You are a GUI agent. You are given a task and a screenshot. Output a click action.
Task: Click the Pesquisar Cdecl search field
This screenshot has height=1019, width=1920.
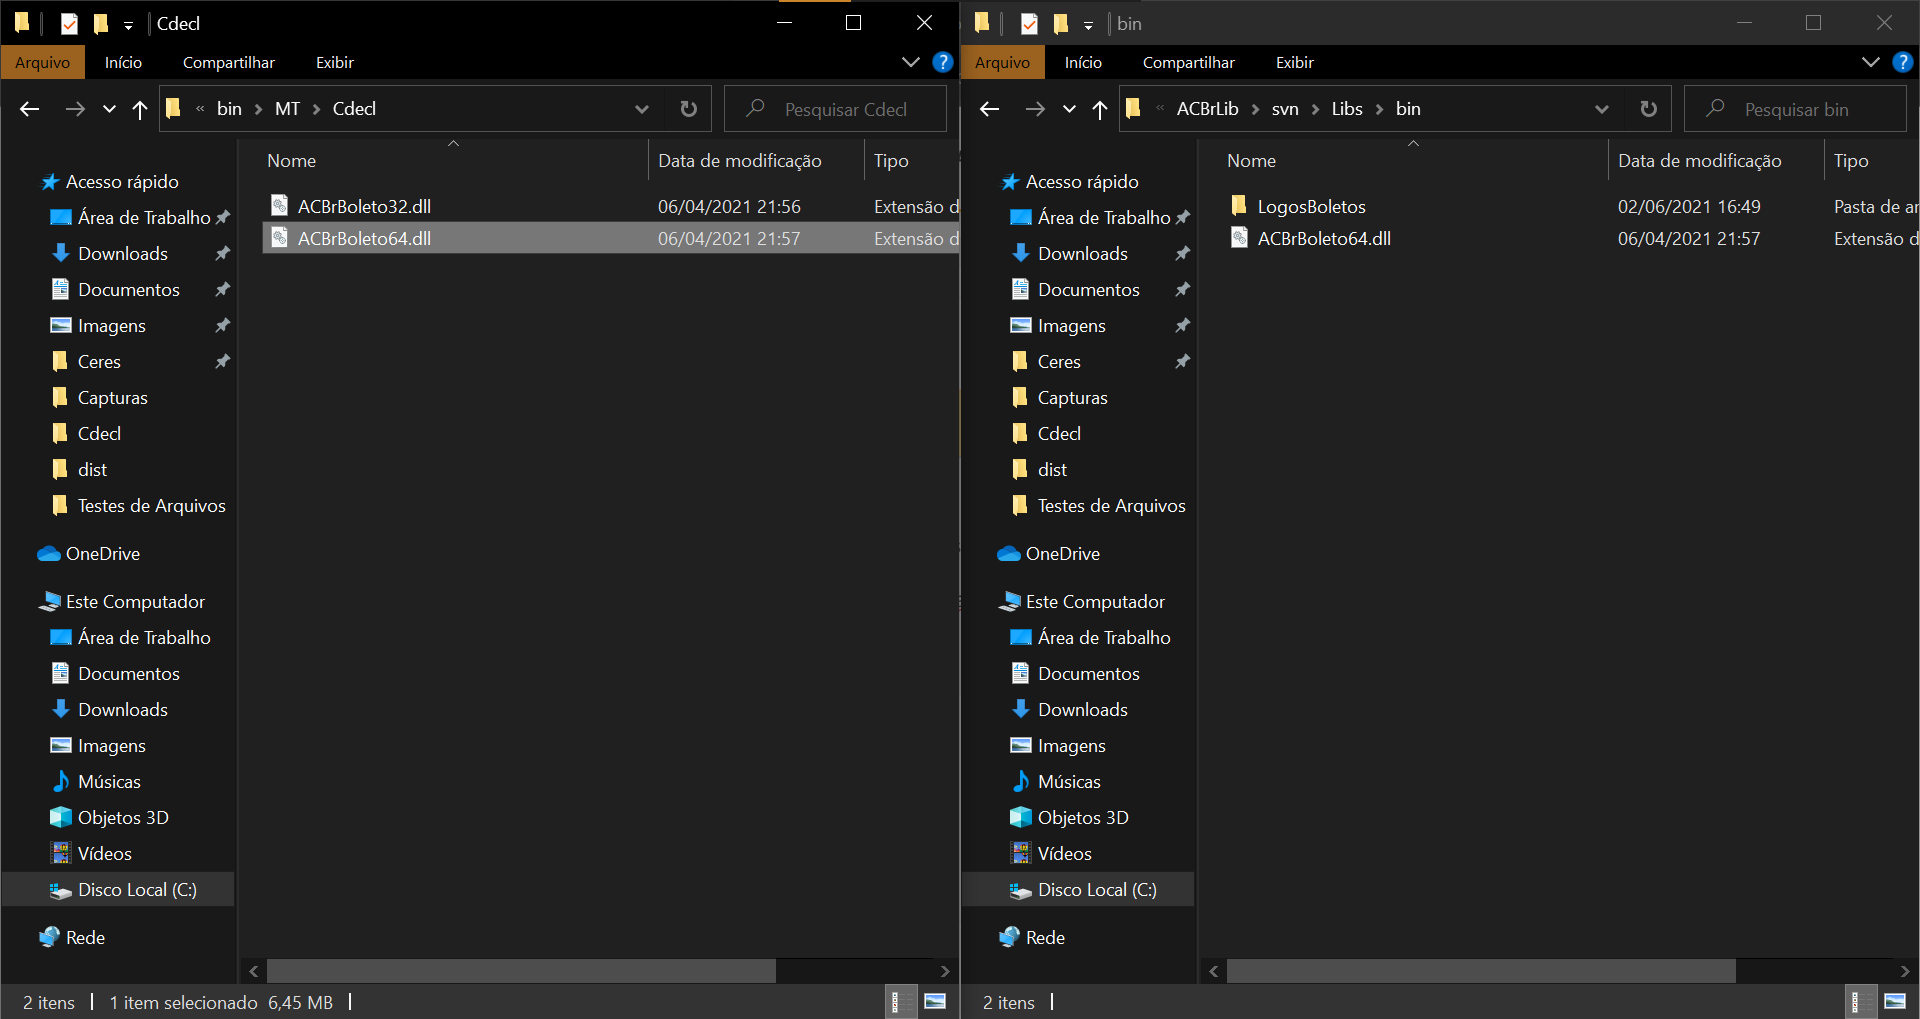[836, 109]
